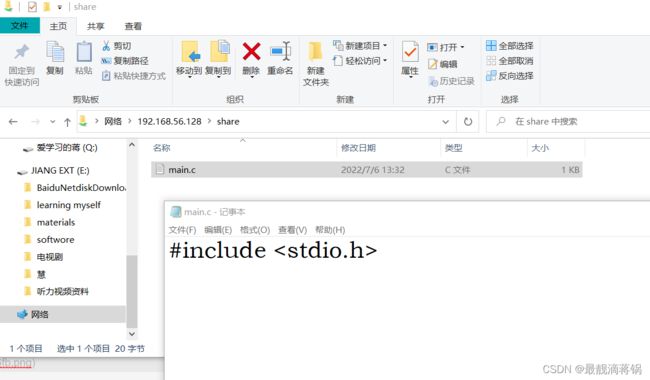Click Select all (全部选择)

pos(510,46)
